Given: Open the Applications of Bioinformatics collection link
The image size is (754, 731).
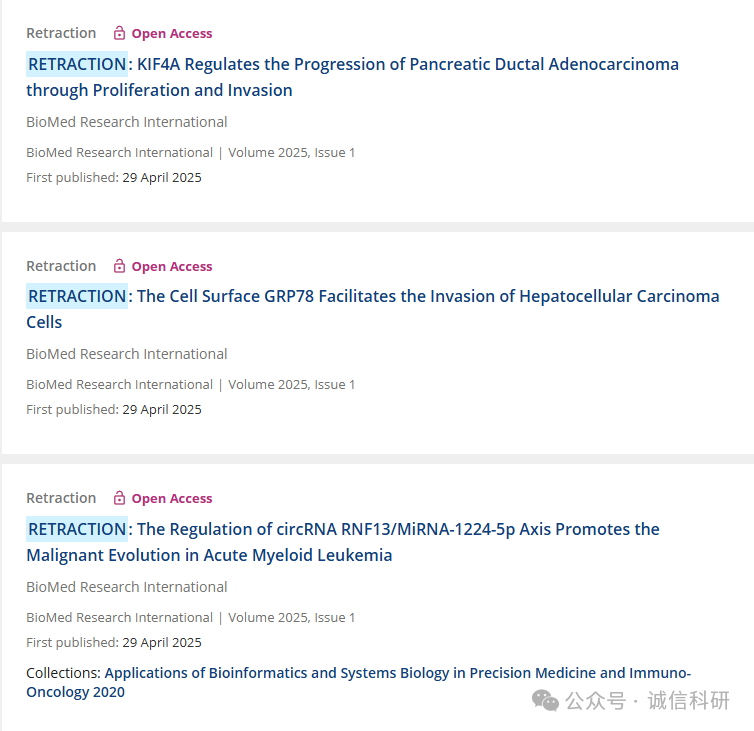Looking at the screenshot, I should 358,682.
